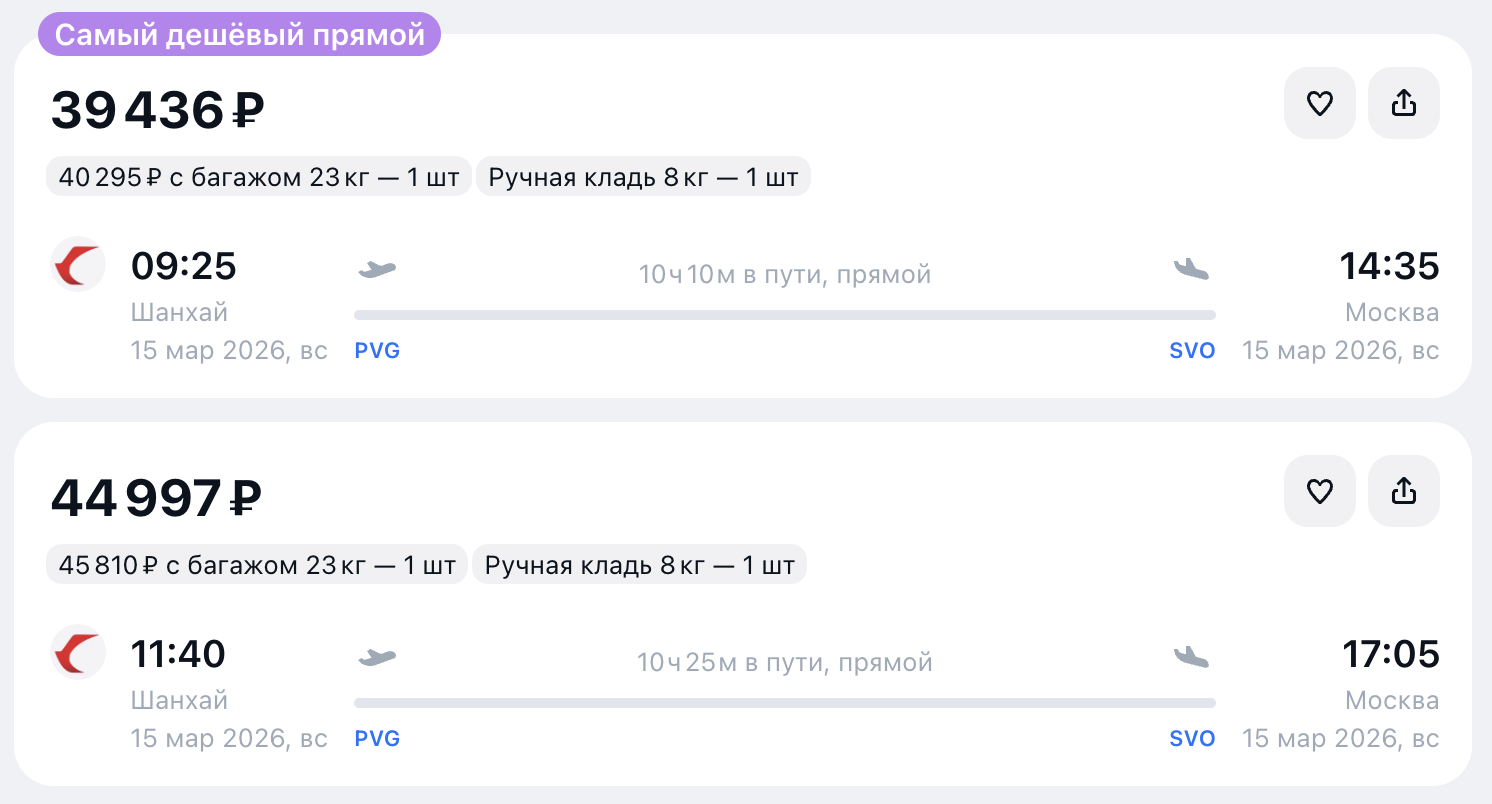The height and width of the screenshot is (804, 1492).
Task: Click hand luggage 8 kg chip, second flight
Action: [639, 566]
